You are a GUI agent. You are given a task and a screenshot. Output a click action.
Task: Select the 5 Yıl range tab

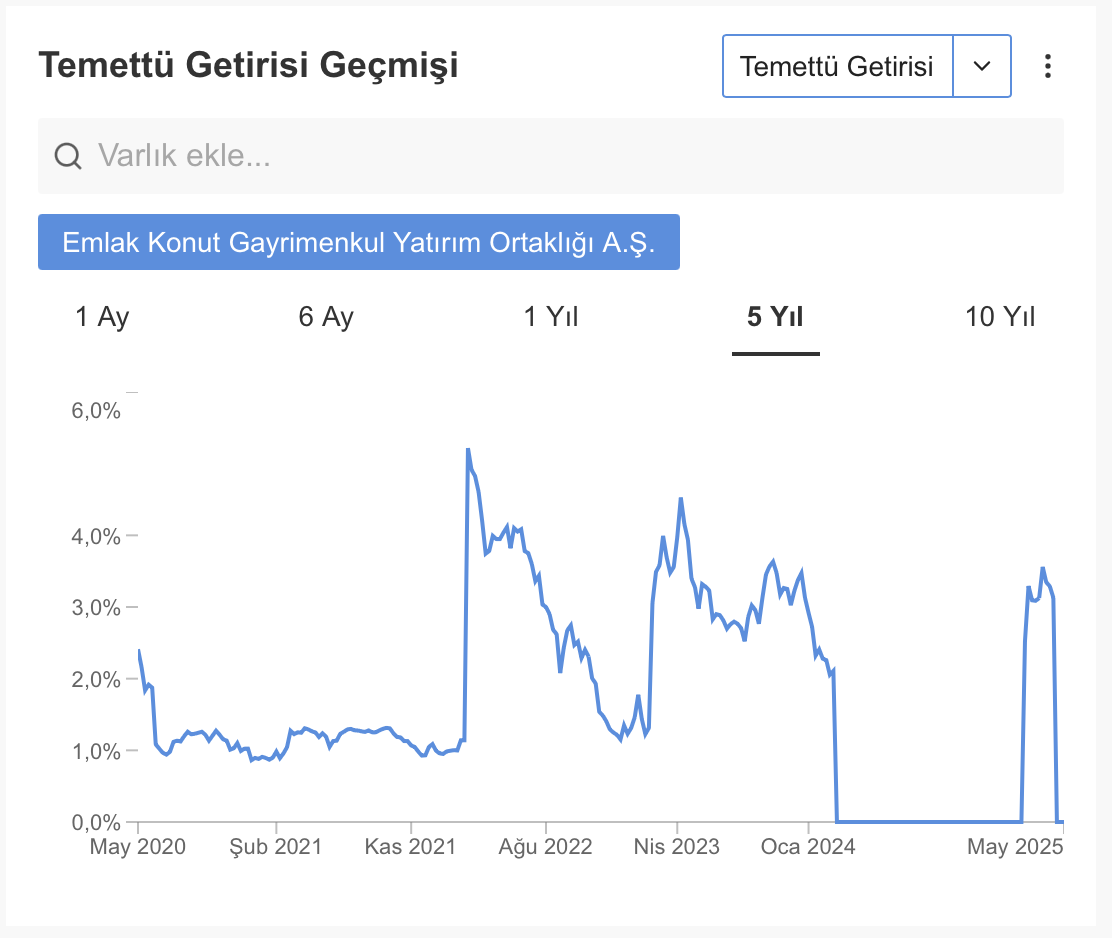(x=775, y=317)
